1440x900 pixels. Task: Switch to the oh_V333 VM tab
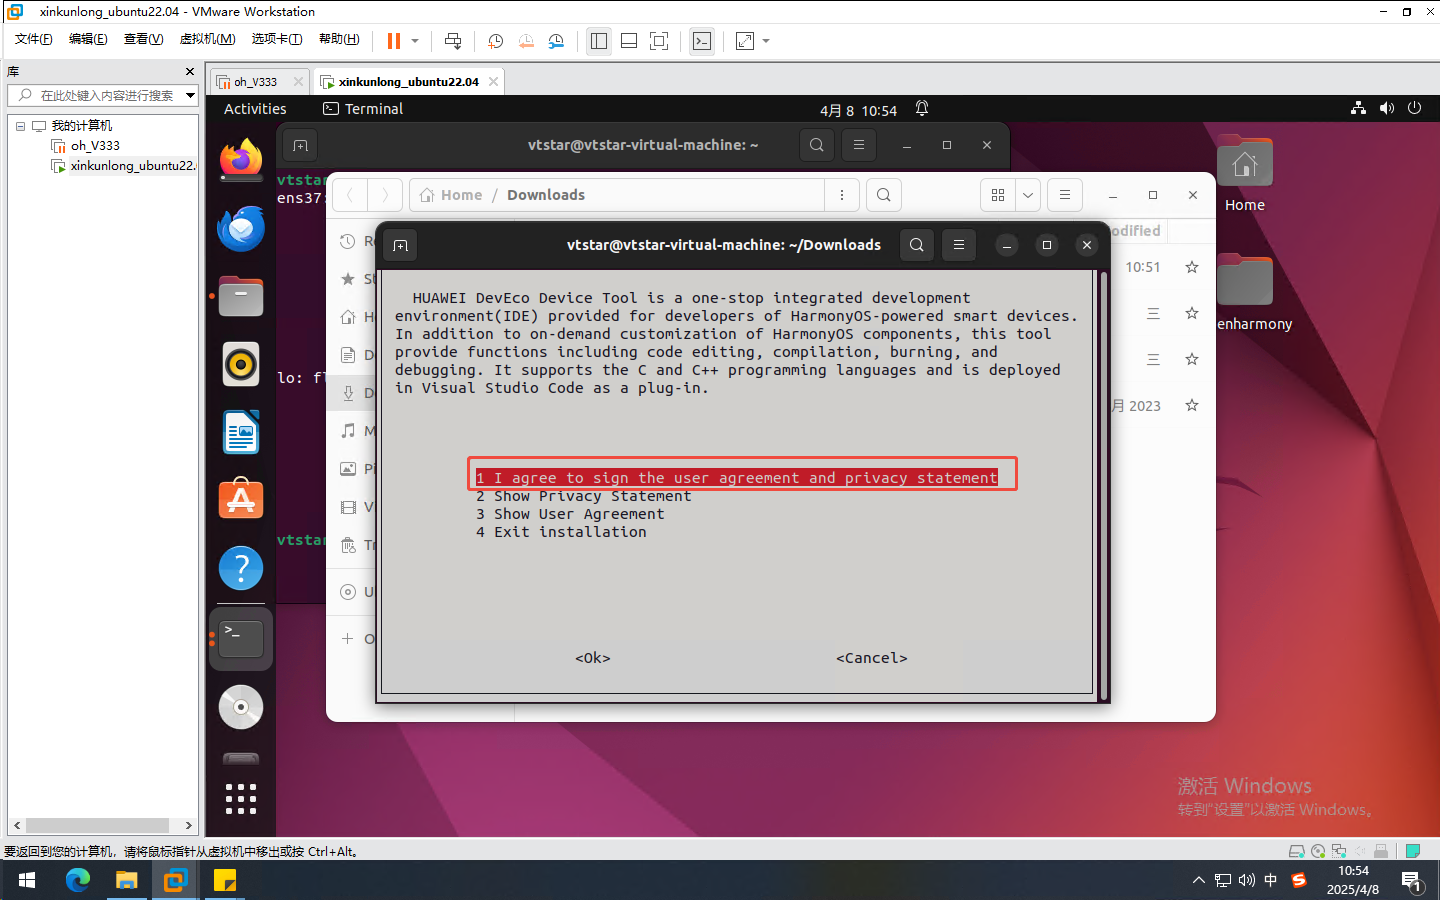tap(255, 82)
